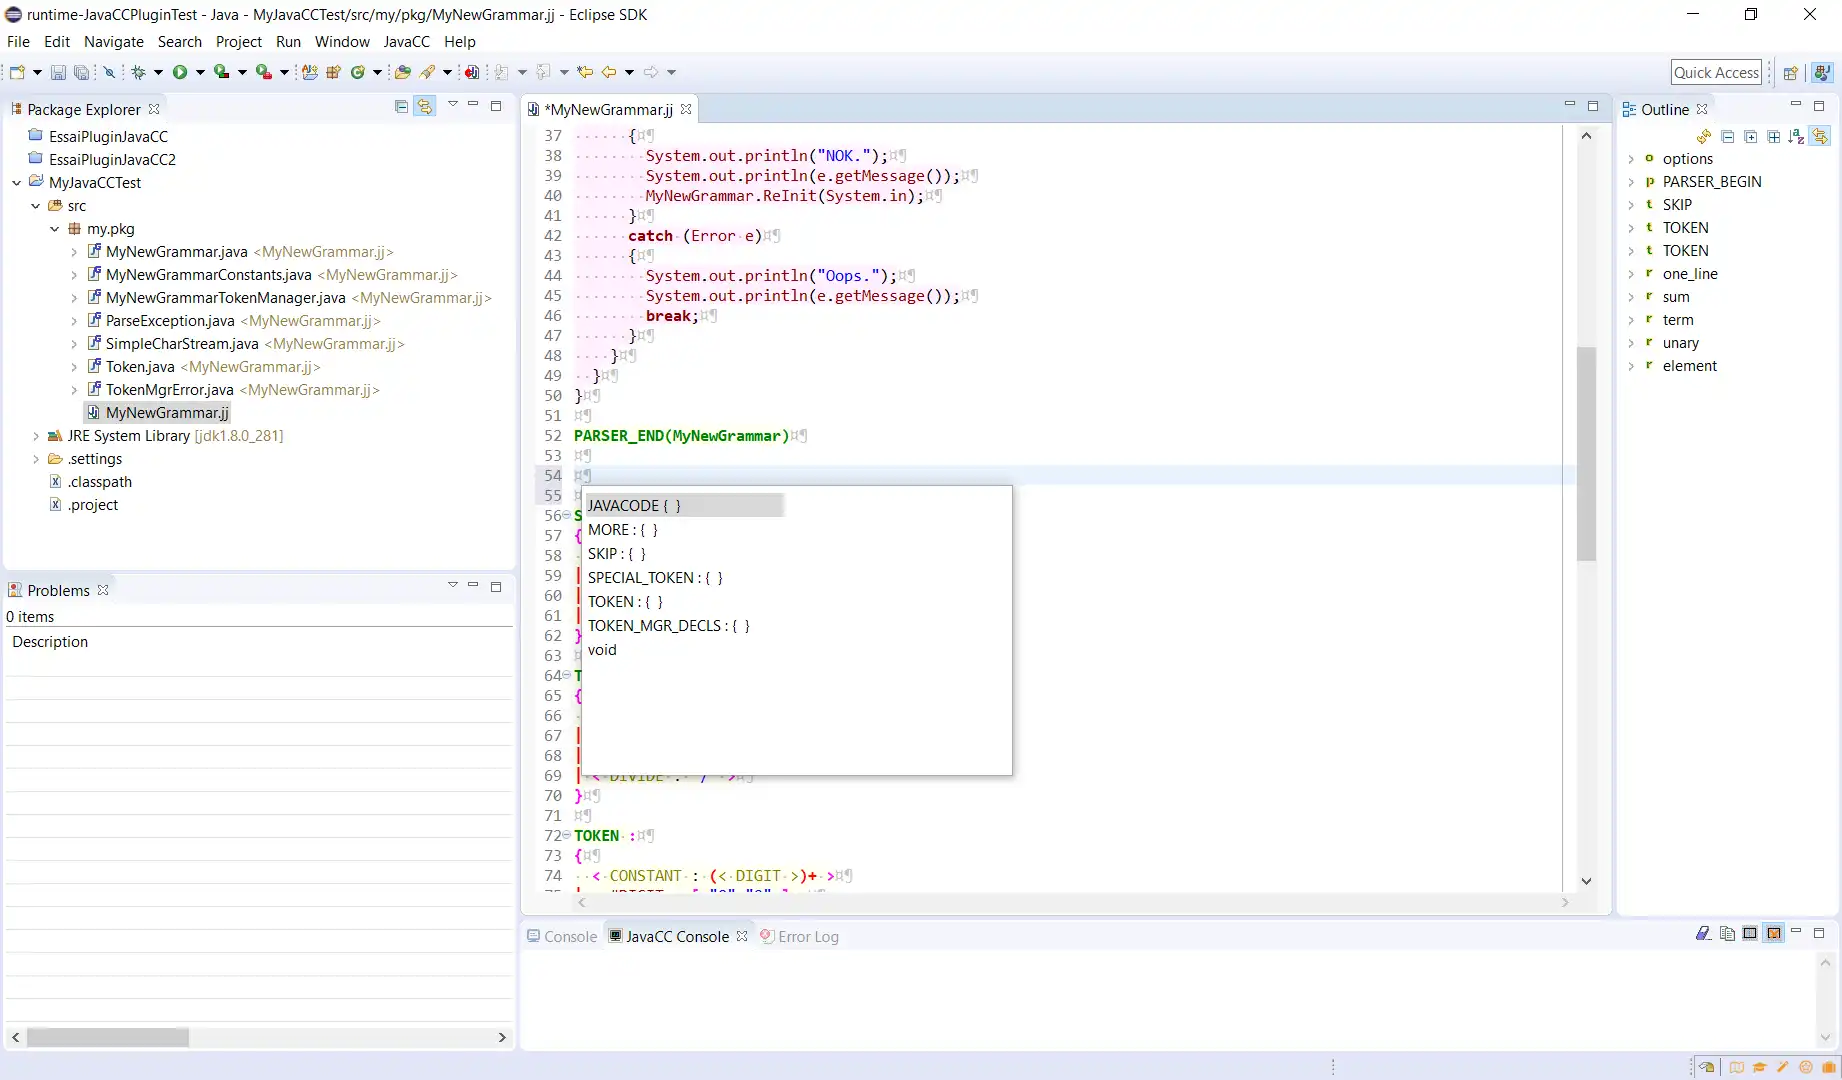The height and width of the screenshot is (1080, 1842).
Task: Toggle the highlighted orange console option button
Action: click(1773, 934)
